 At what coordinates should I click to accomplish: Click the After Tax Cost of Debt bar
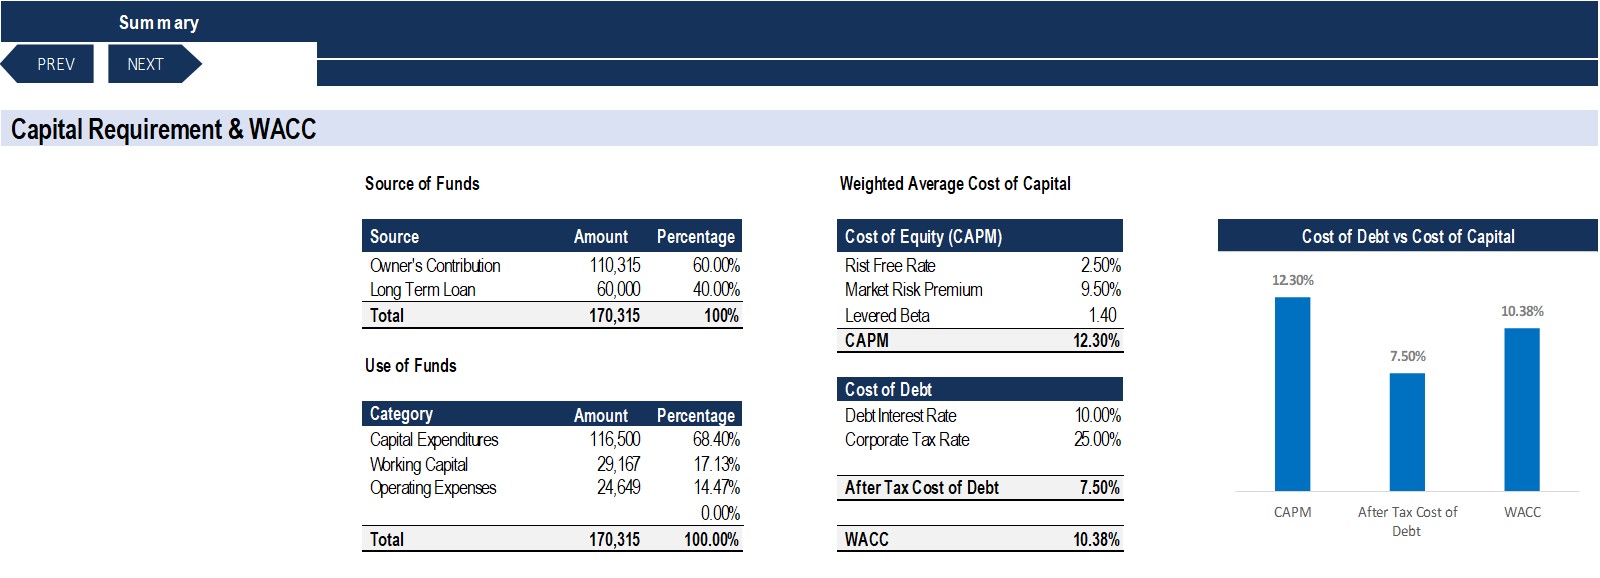tap(1407, 432)
